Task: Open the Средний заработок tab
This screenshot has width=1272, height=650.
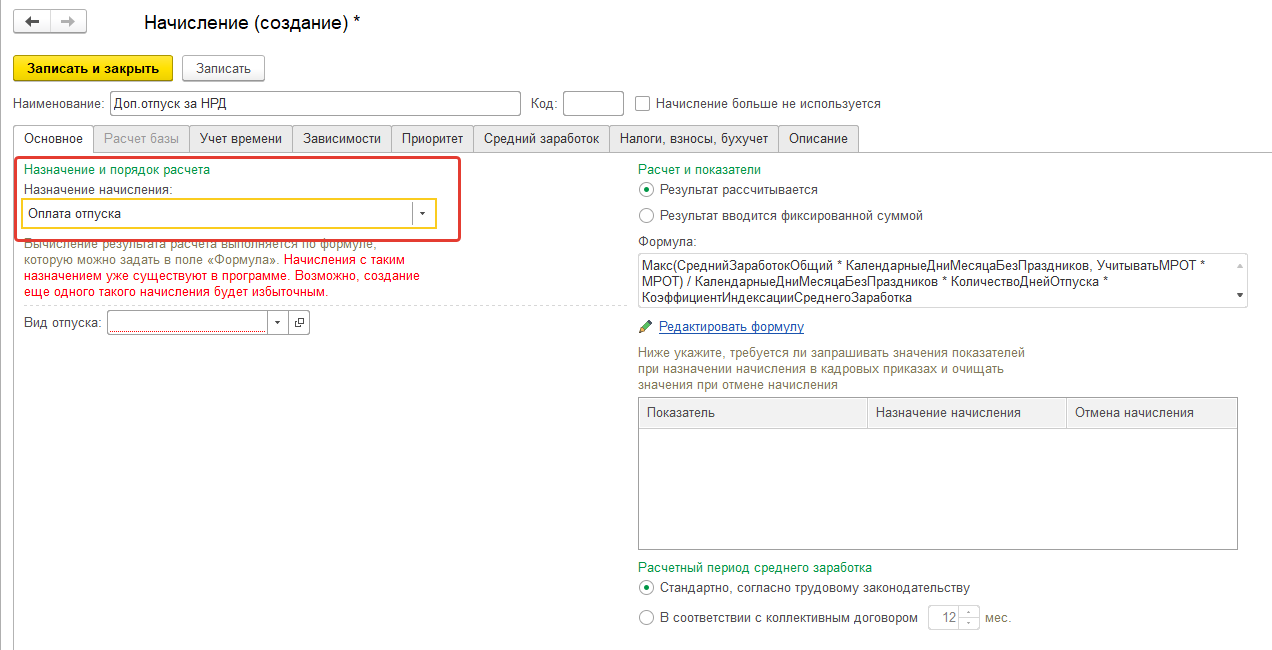Action: (541, 139)
